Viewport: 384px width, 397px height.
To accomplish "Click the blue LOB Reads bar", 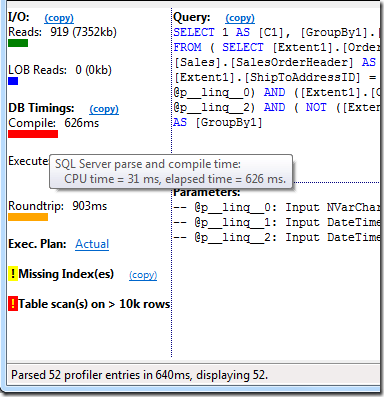I will [13, 81].
